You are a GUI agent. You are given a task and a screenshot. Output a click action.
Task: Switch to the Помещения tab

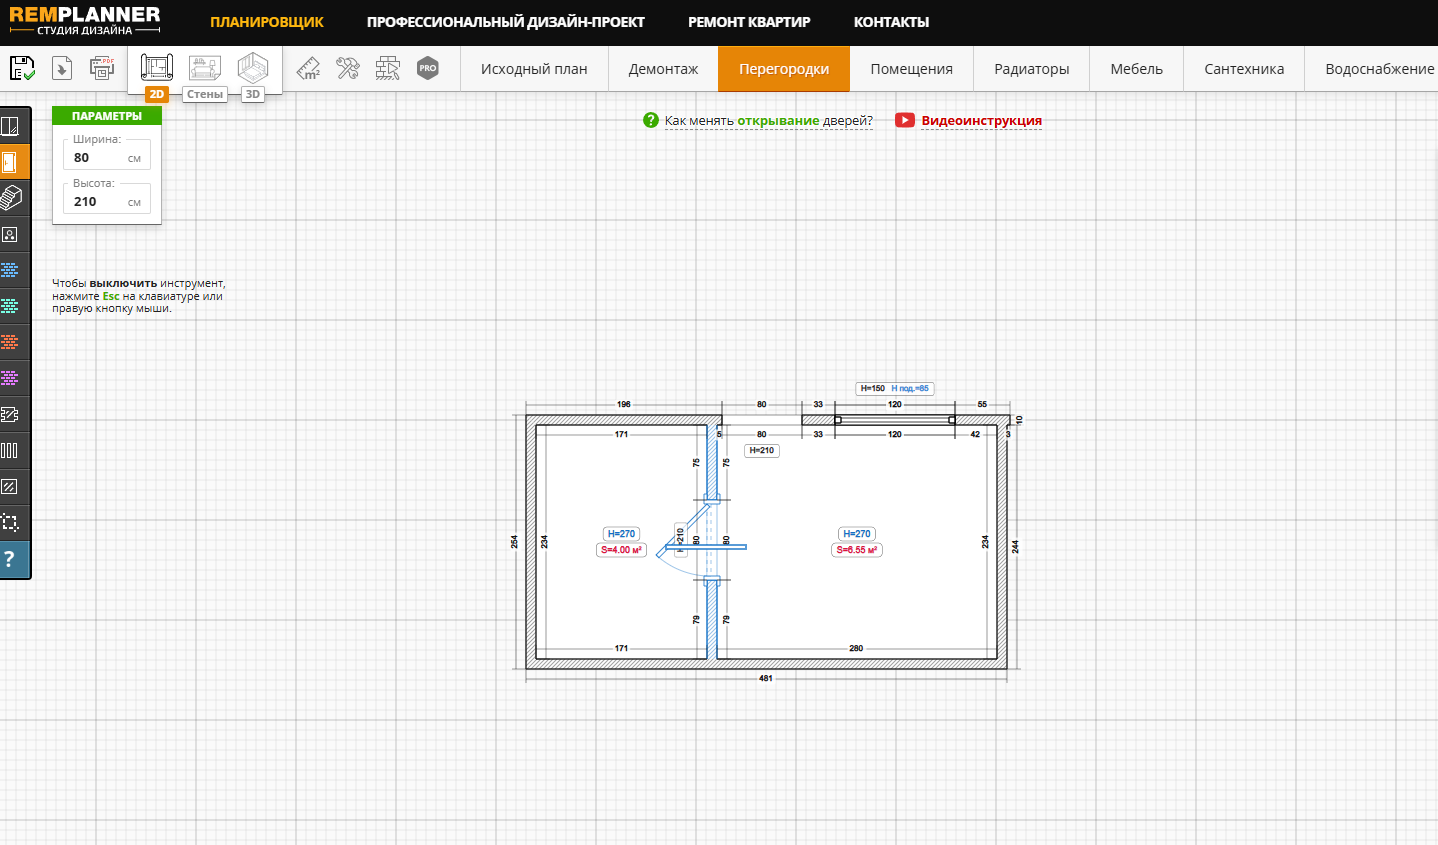[x=911, y=69]
